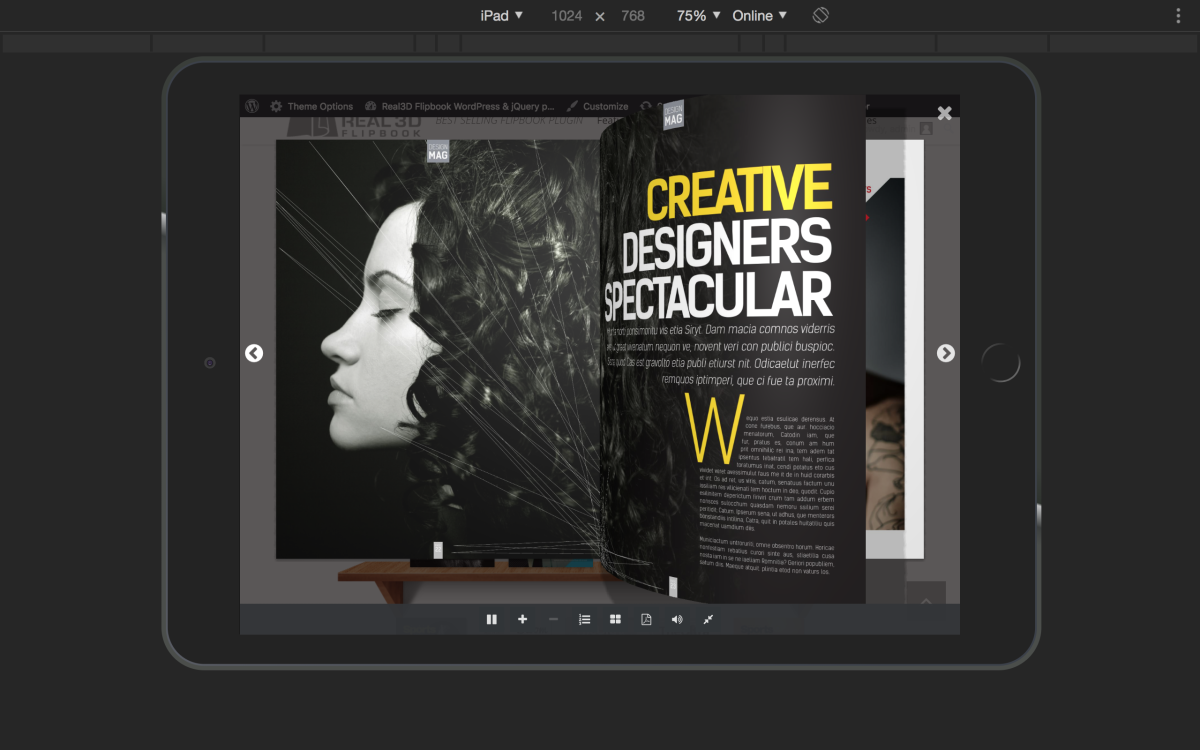
Task: Open Customize from the admin bar
Action: [x=608, y=105]
